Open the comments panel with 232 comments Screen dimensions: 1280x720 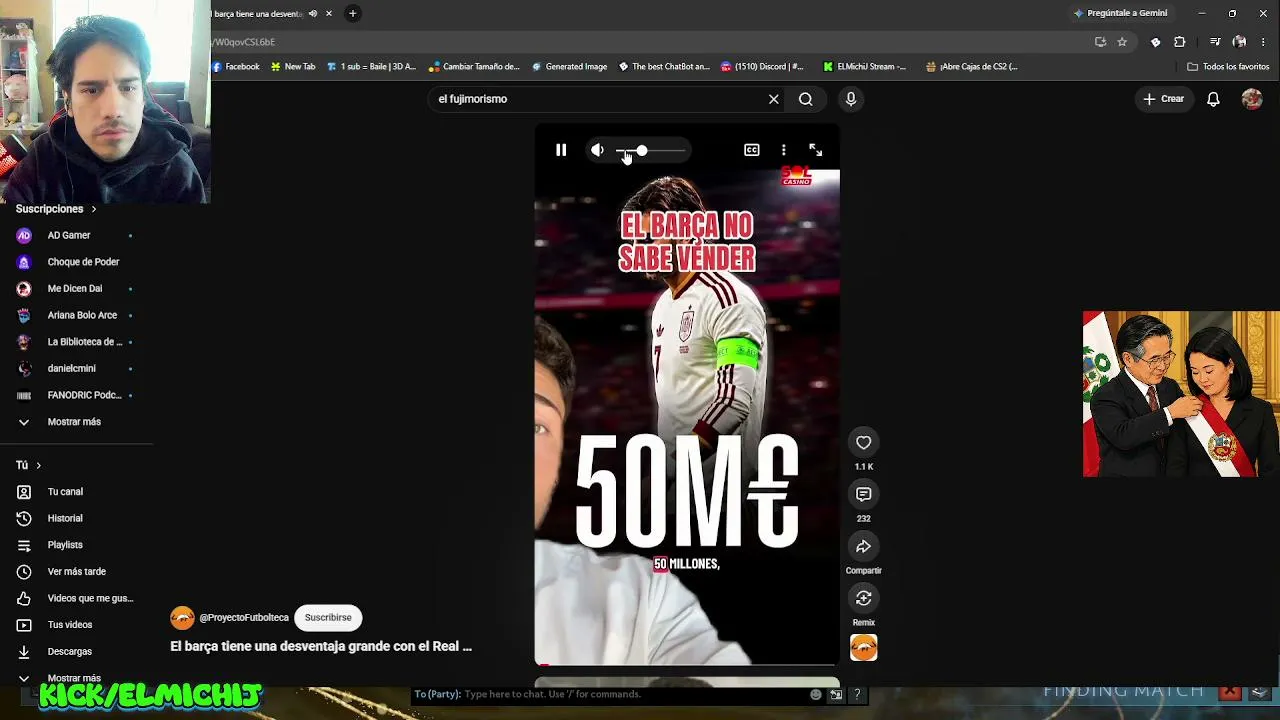click(864, 494)
